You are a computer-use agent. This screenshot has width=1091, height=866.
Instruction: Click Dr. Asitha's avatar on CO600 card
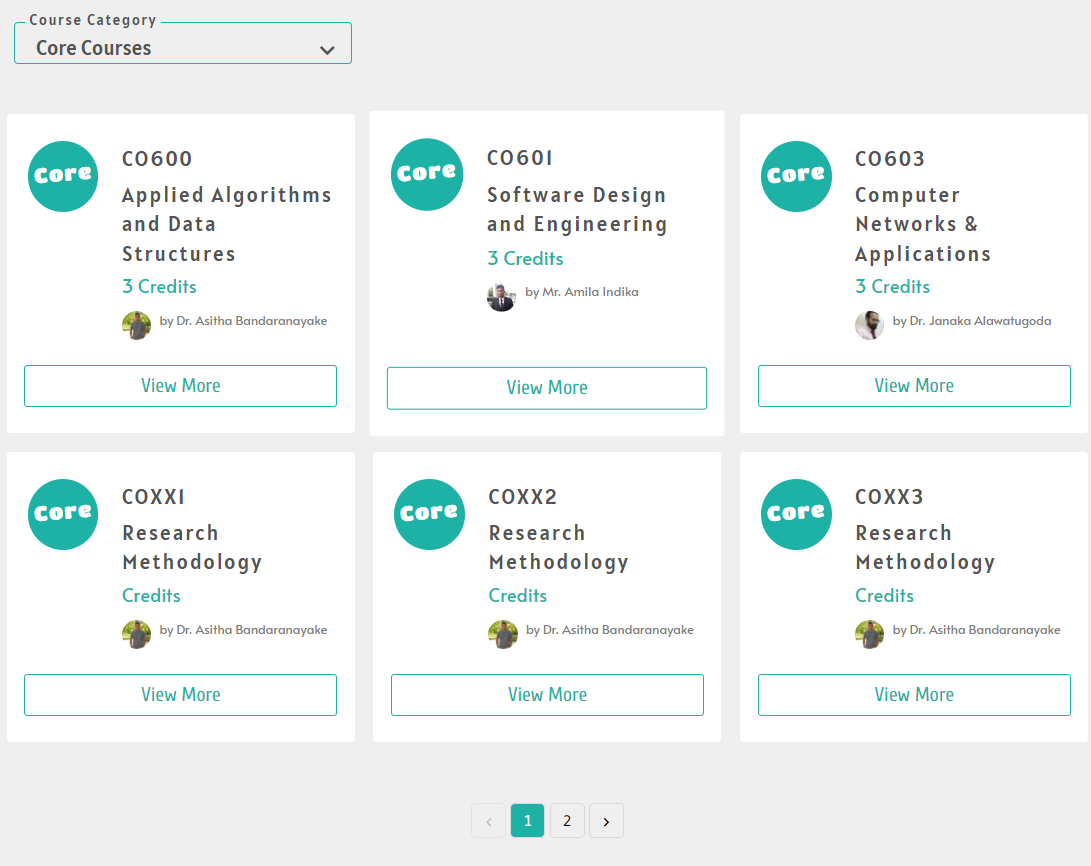click(x=136, y=326)
